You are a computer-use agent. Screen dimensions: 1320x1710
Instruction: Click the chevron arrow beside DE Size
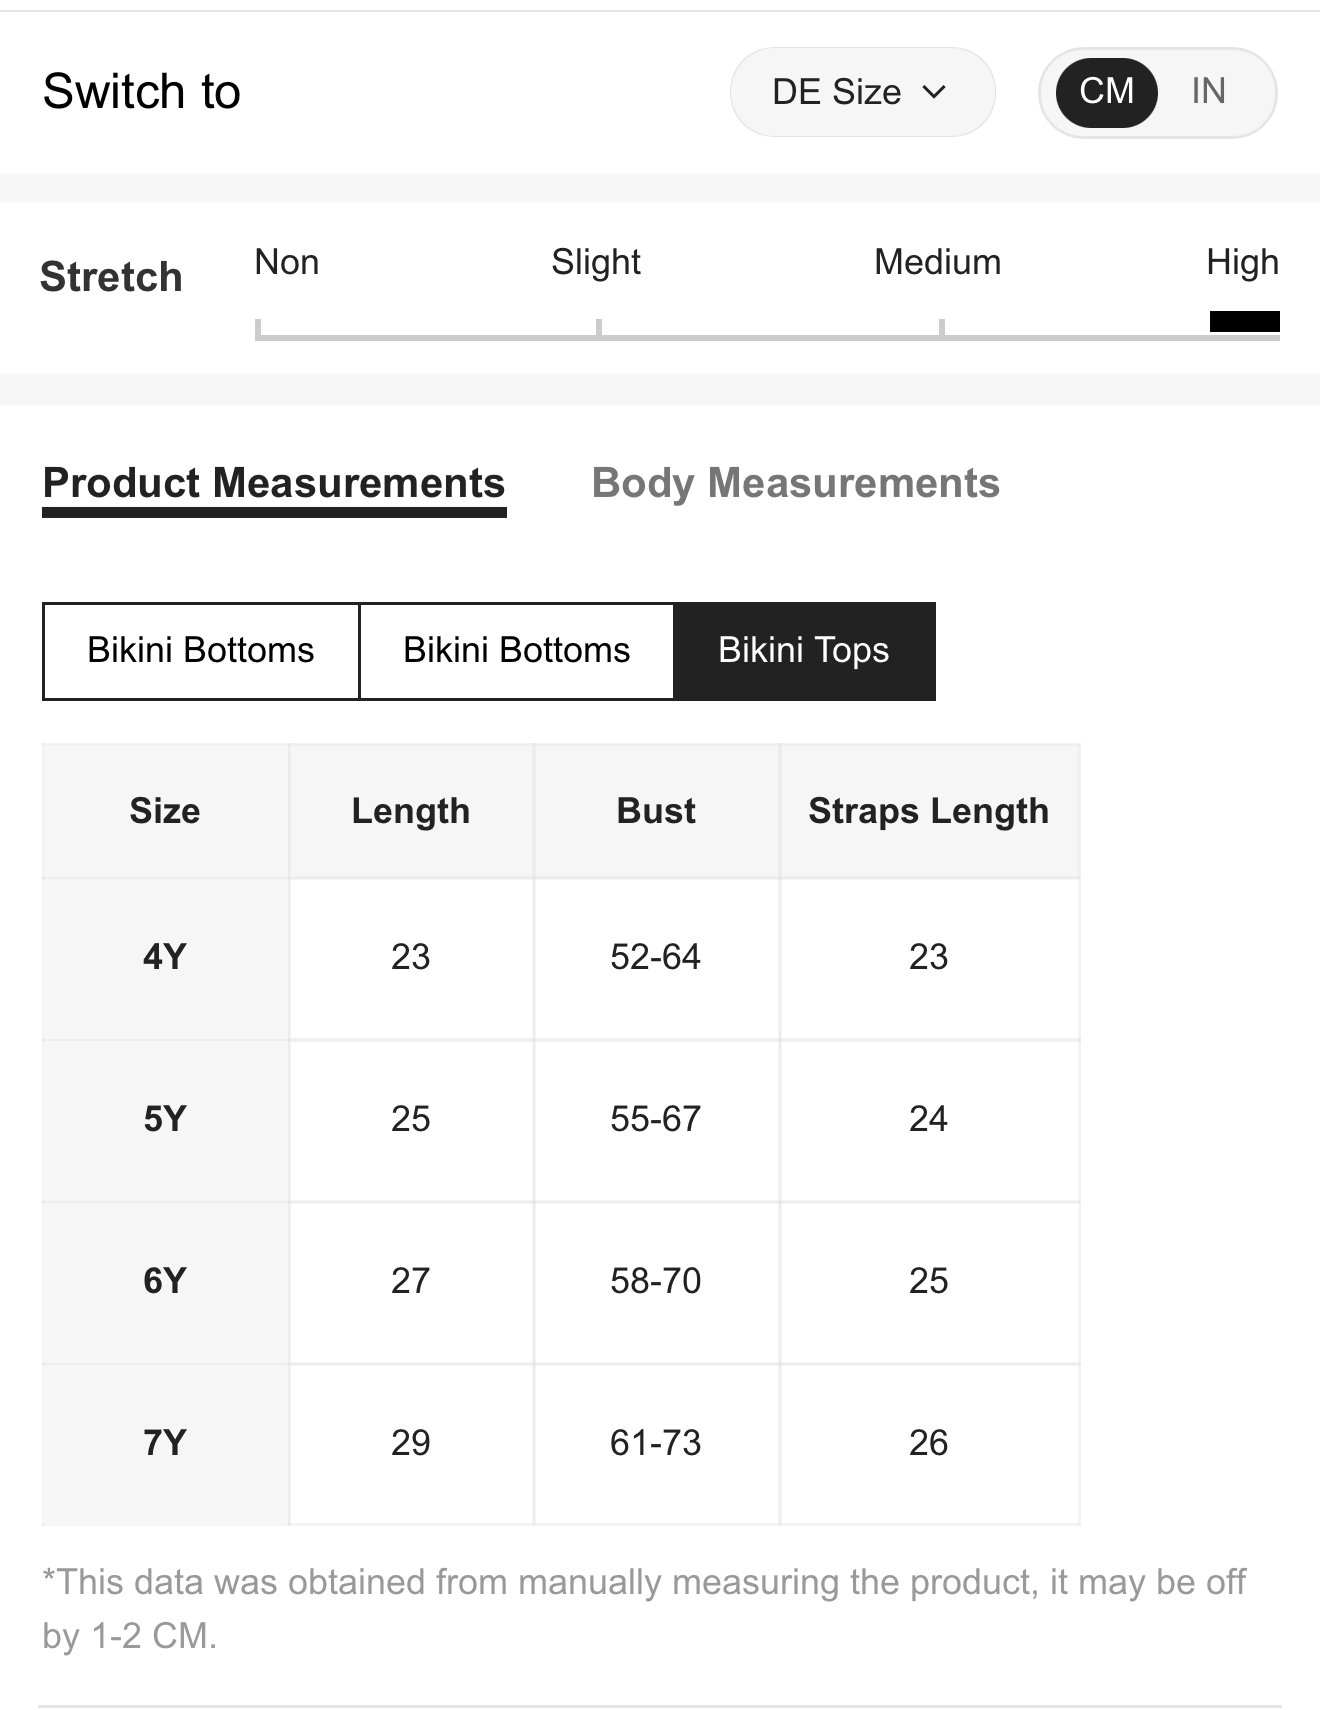[x=934, y=92]
